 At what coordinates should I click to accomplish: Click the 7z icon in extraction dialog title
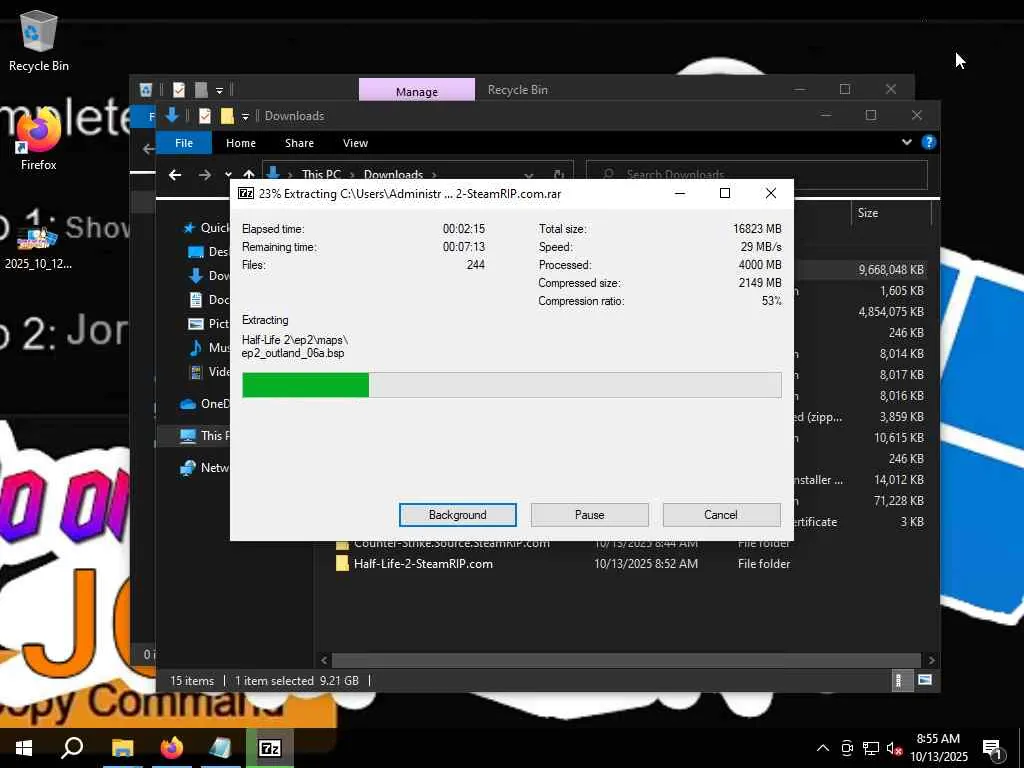coord(246,193)
